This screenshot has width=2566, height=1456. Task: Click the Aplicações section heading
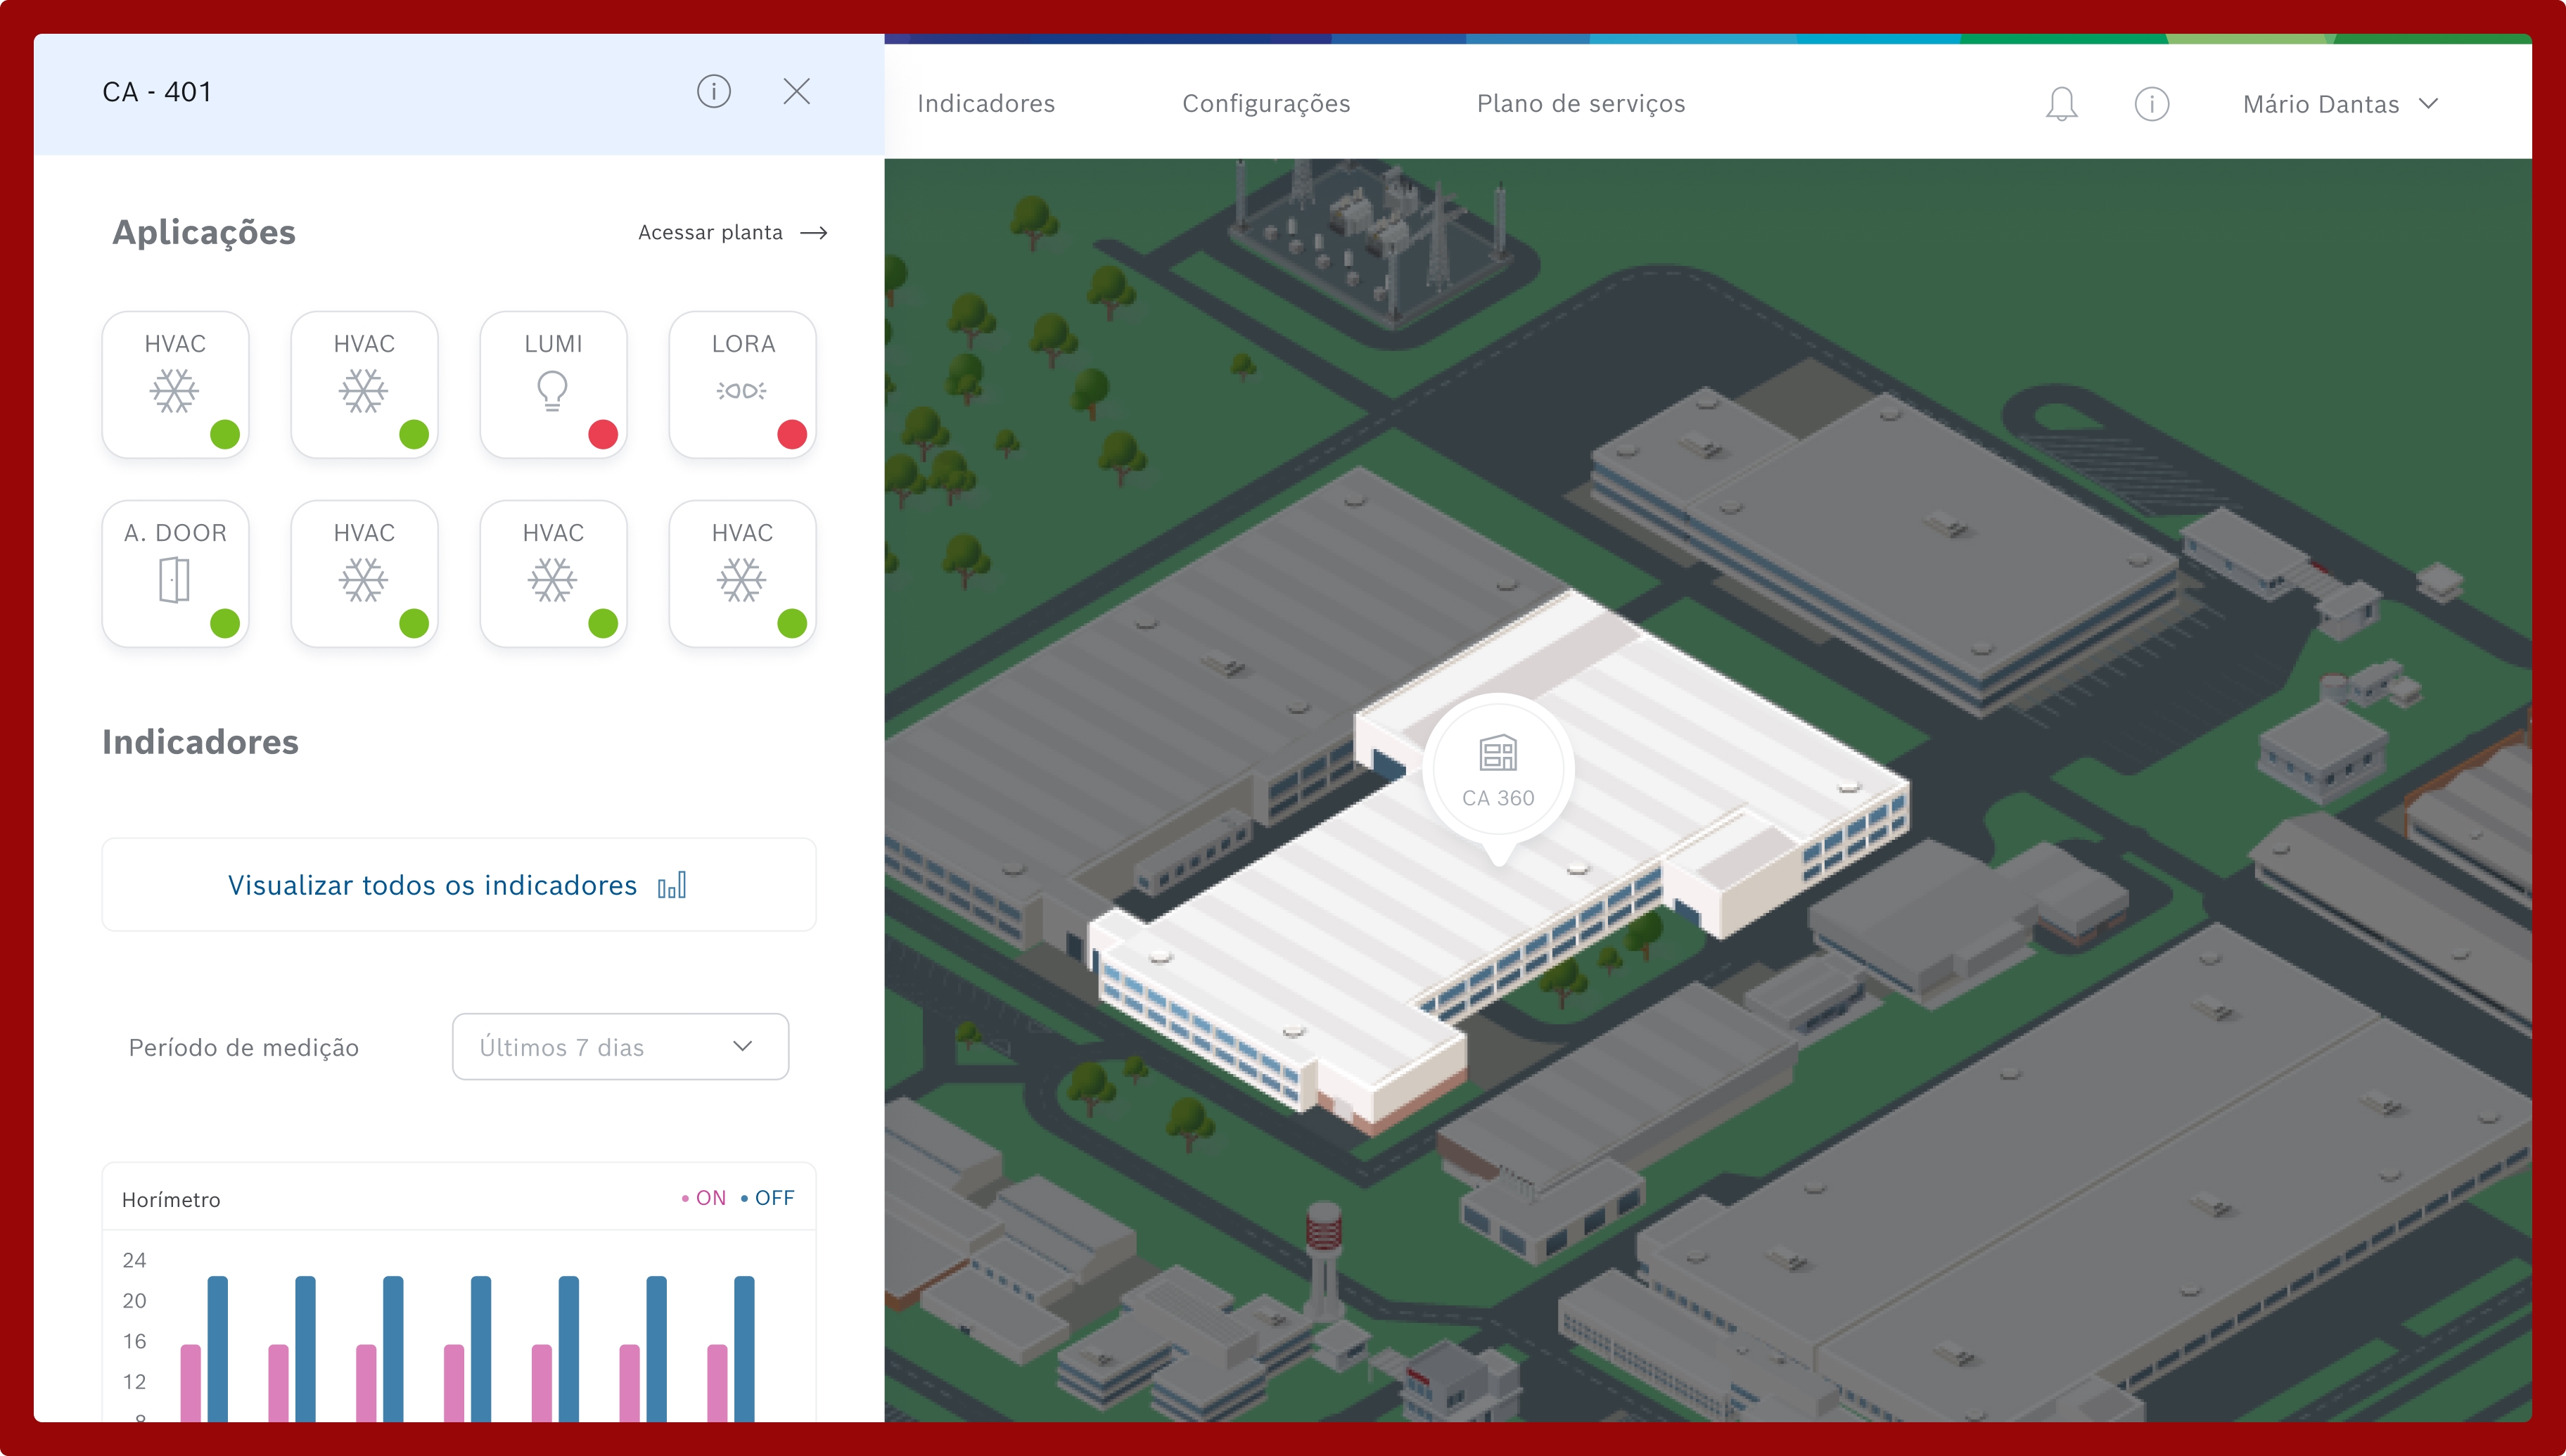tap(204, 232)
